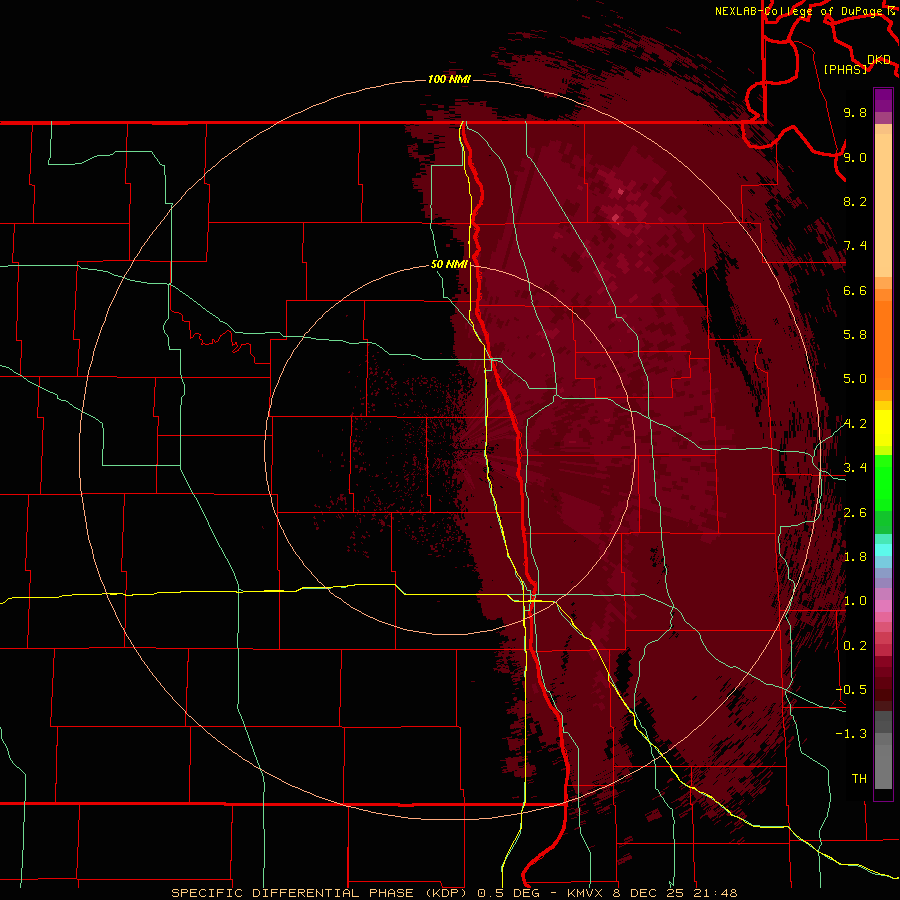The height and width of the screenshot is (900, 900).
Task: Click the -1.3 color scale value
Action: pyautogui.click(x=851, y=734)
